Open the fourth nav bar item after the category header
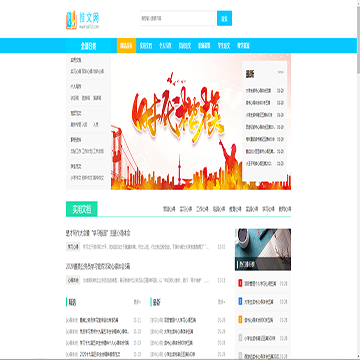The height and width of the screenshot is (360, 360). click(185, 46)
